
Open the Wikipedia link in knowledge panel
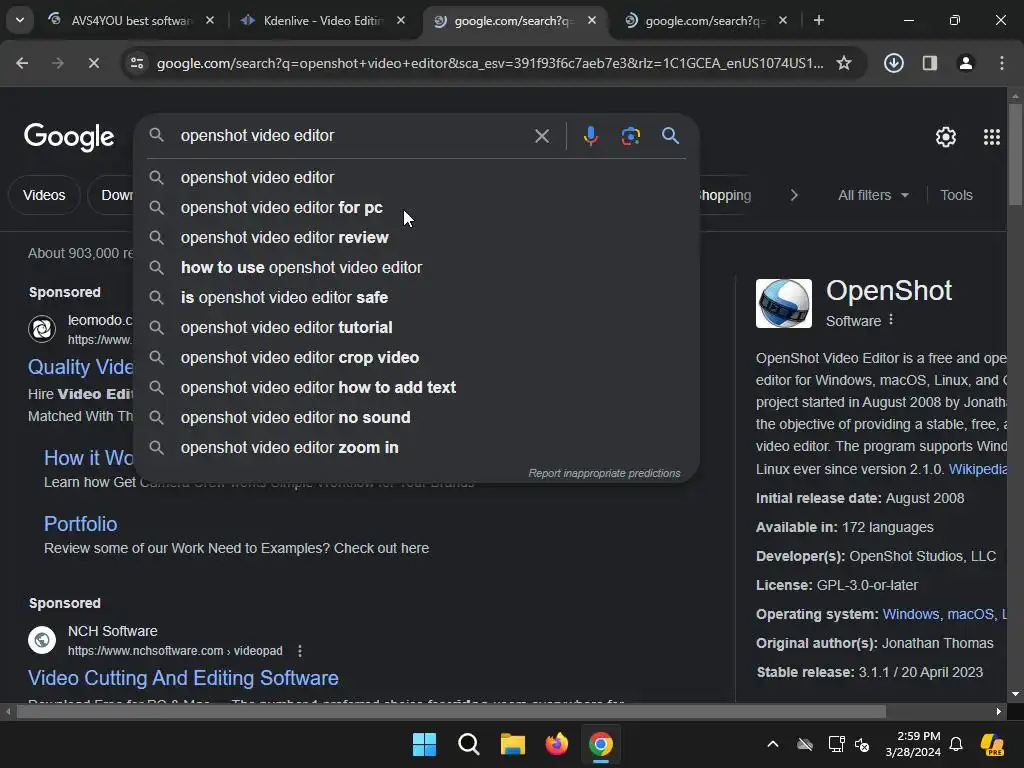[978, 469]
